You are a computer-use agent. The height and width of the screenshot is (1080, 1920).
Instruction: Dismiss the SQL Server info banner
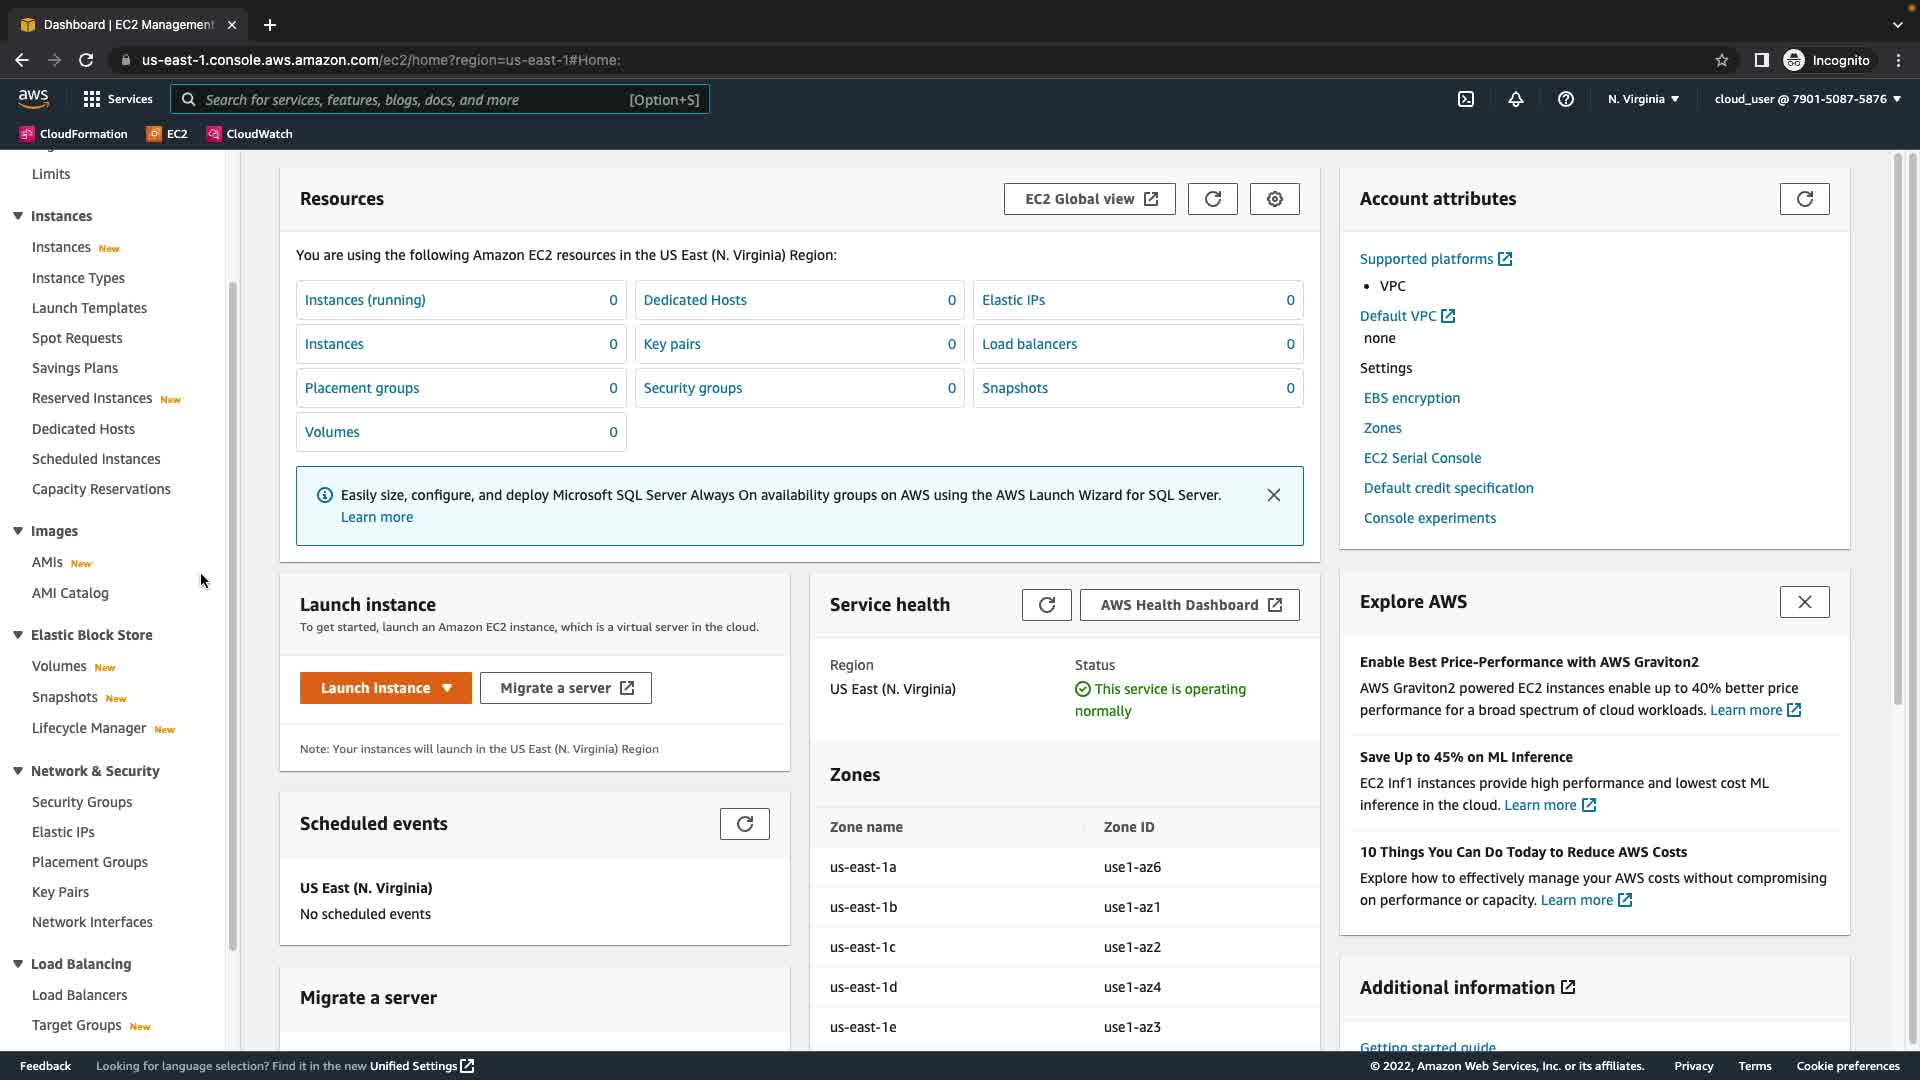point(1273,495)
